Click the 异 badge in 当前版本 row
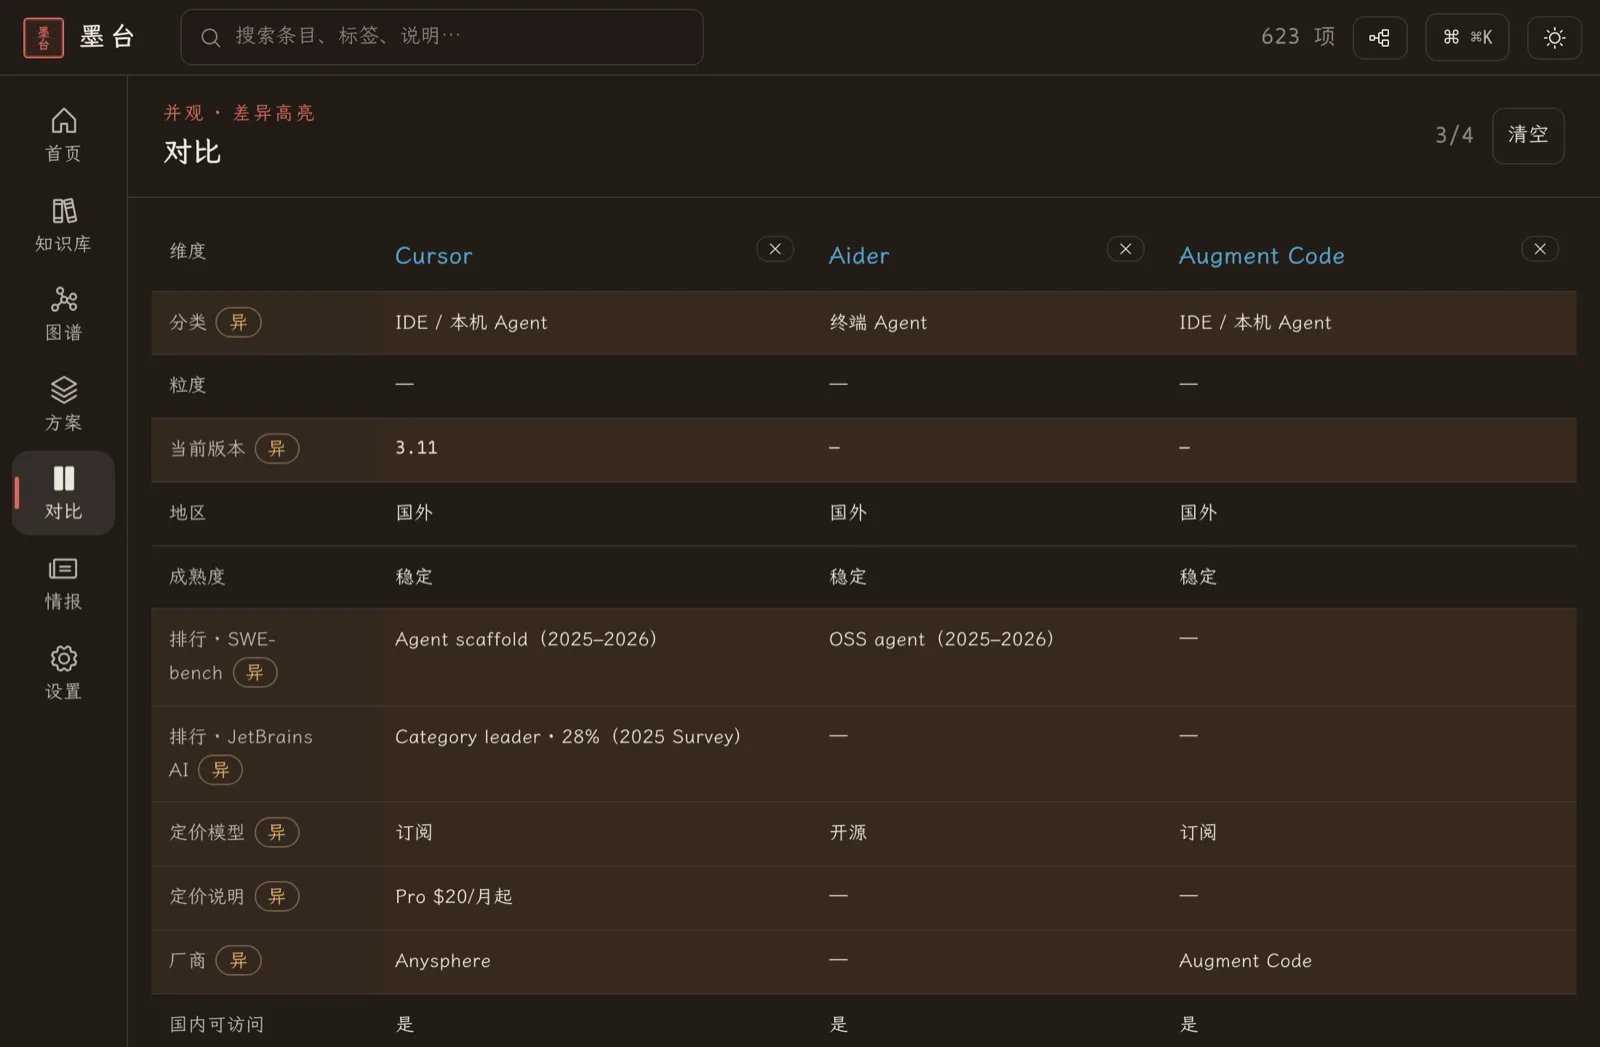Image resolution: width=1600 pixels, height=1047 pixels. [277, 448]
